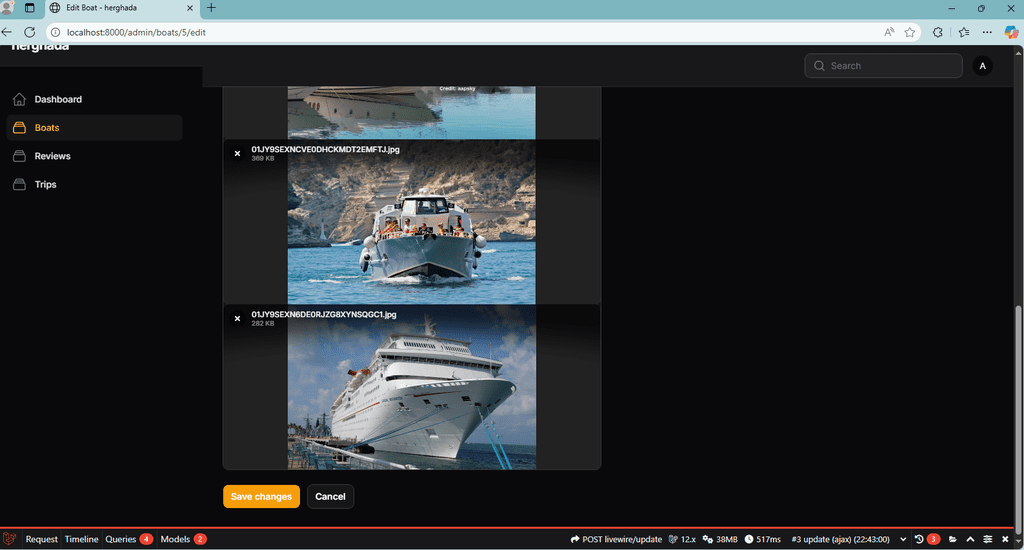Open Debugbar settings sliders icon

click(x=987, y=540)
